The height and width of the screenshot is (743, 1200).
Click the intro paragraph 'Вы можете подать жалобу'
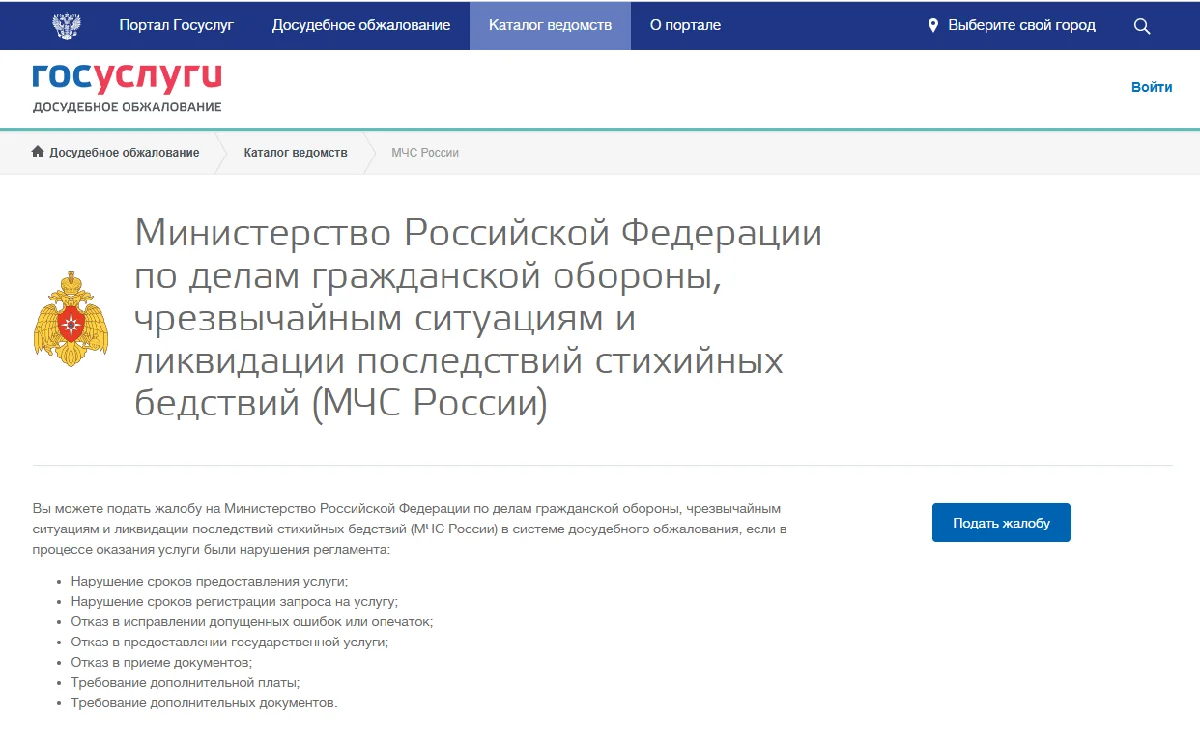410,529
